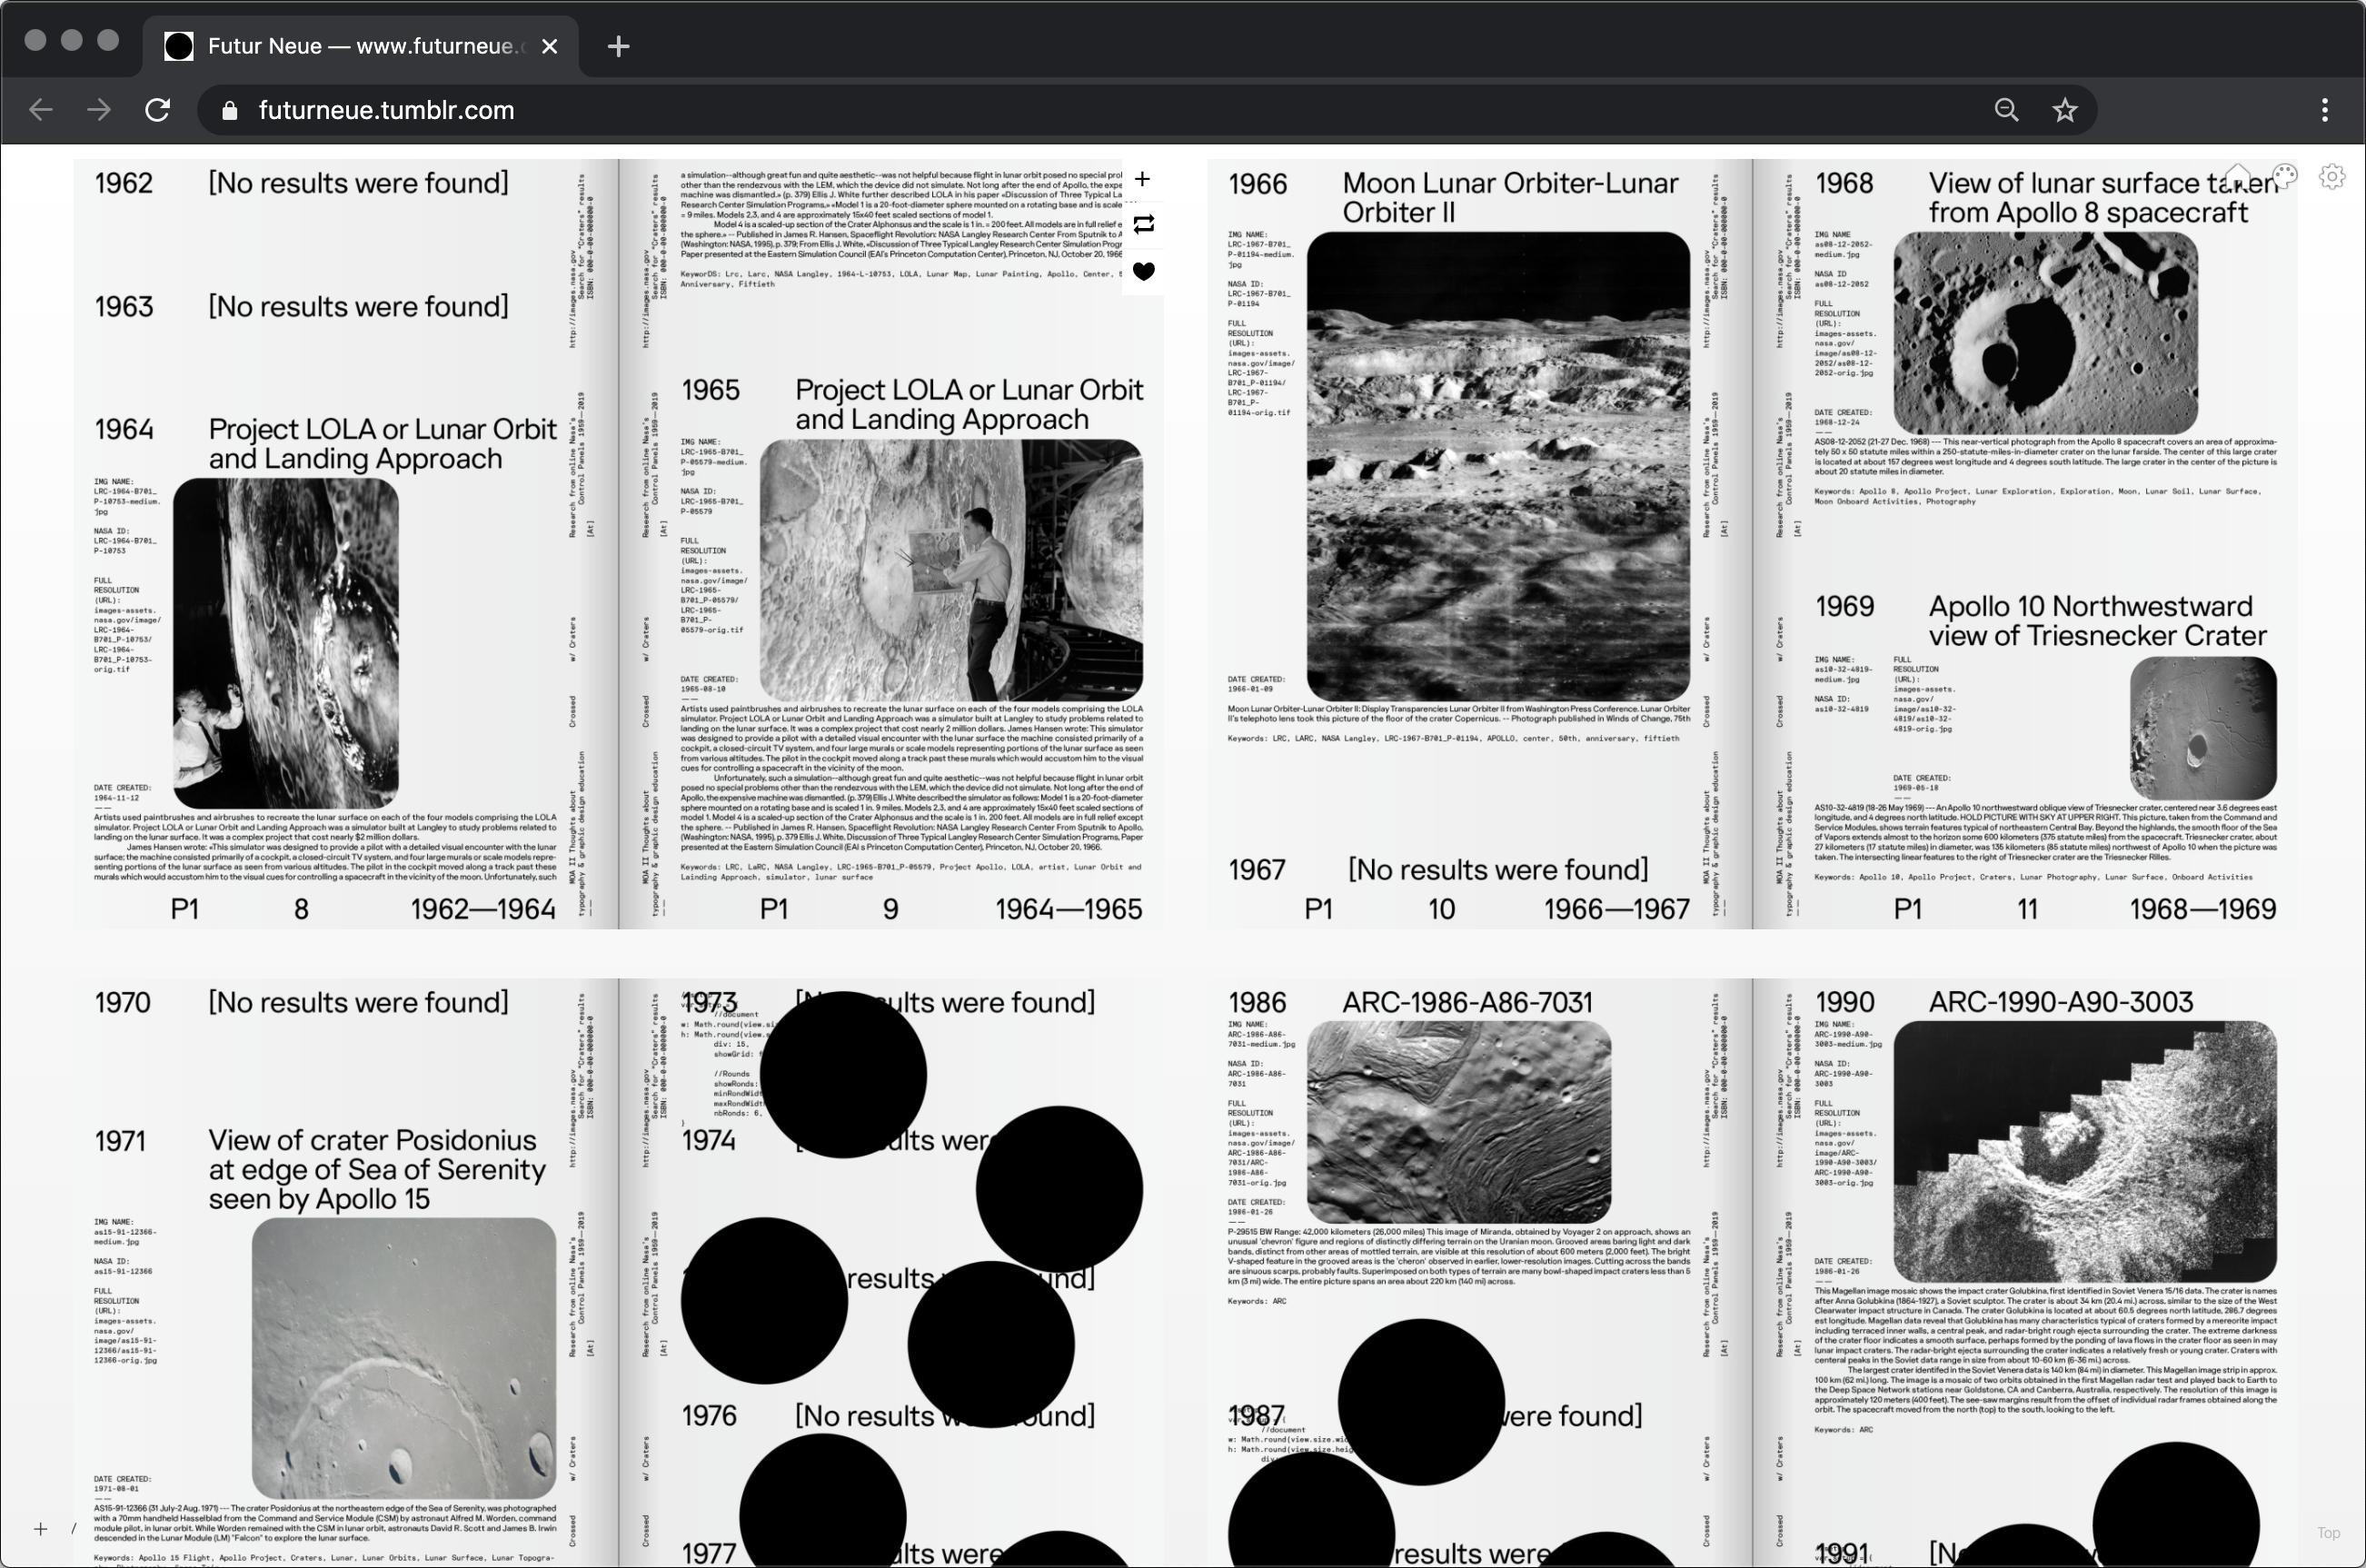Click the plus icon above the reblog arrows
Image resolution: width=2366 pixels, height=1568 pixels.
click(1143, 179)
